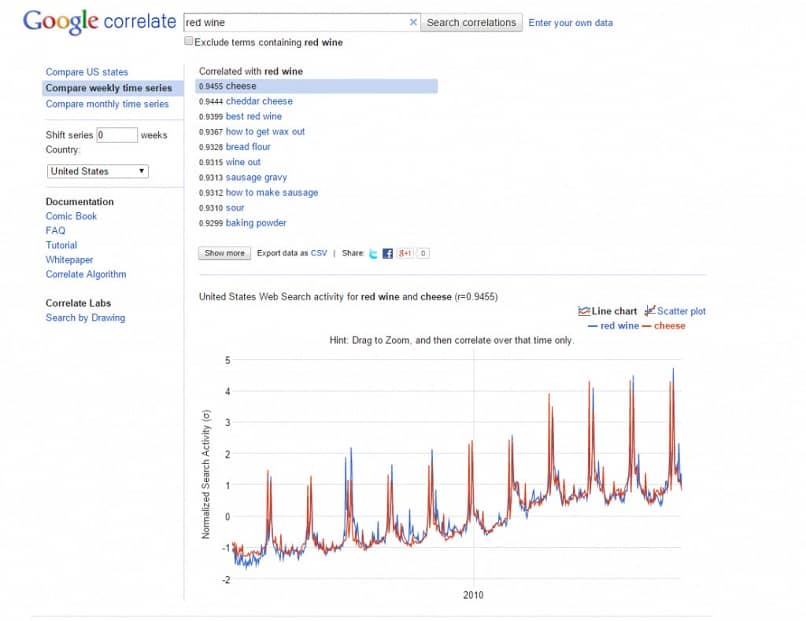806x621 pixels.
Task: Select the best red wine result
Action: [253, 116]
